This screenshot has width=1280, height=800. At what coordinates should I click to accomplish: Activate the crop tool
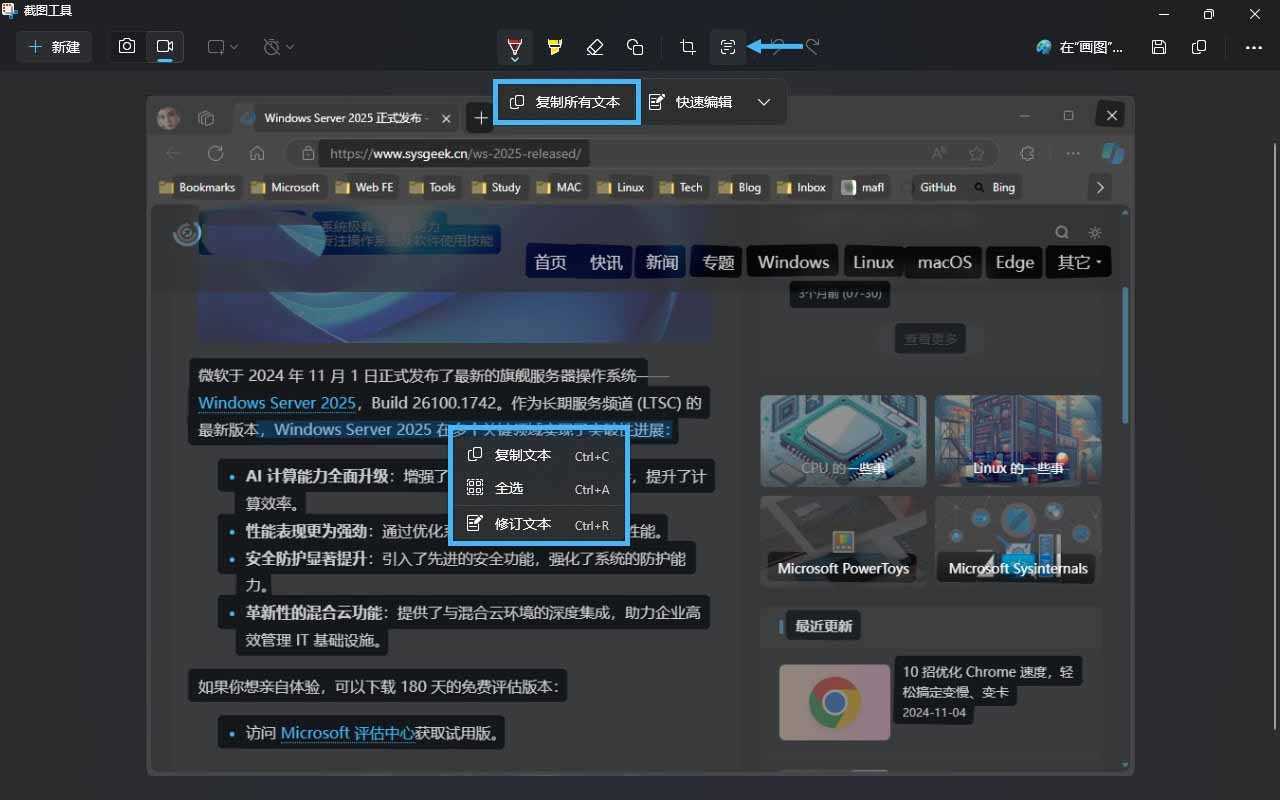(x=687, y=47)
